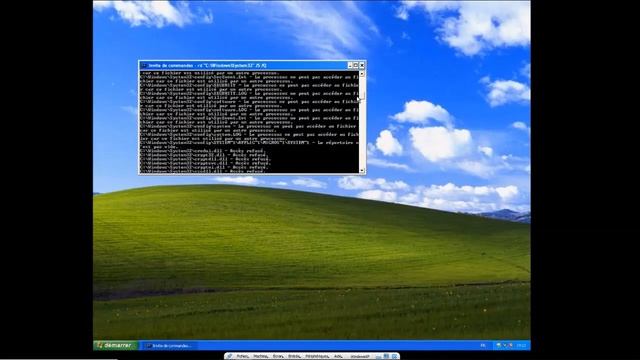Open the démarrer Start menu
Viewport: 640px width, 360px height.
116,345
